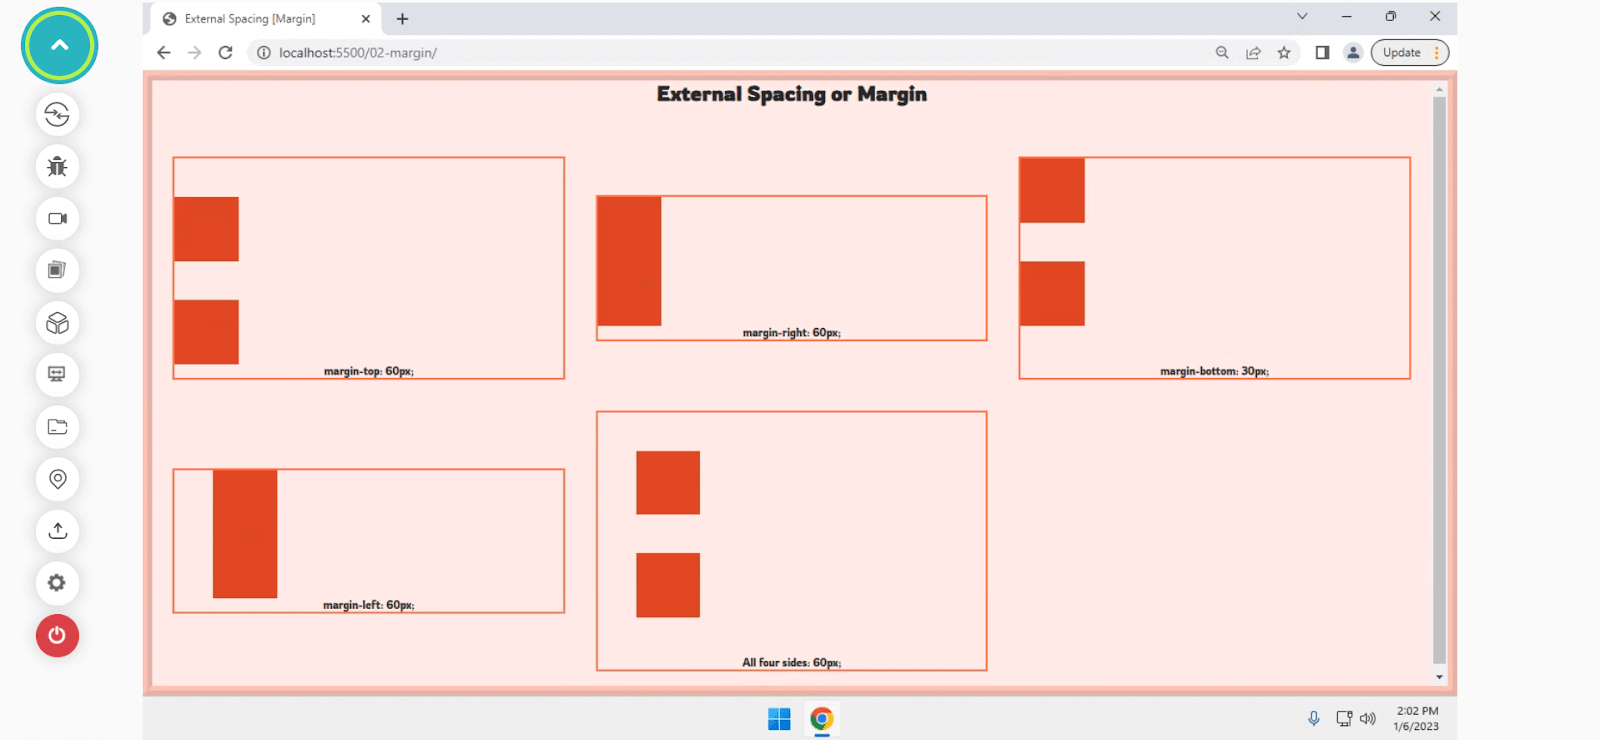This screenshot has height=740, width=1600.
Task: Click the switch/swap arrows sidebar icon
Action: [57, 114]
